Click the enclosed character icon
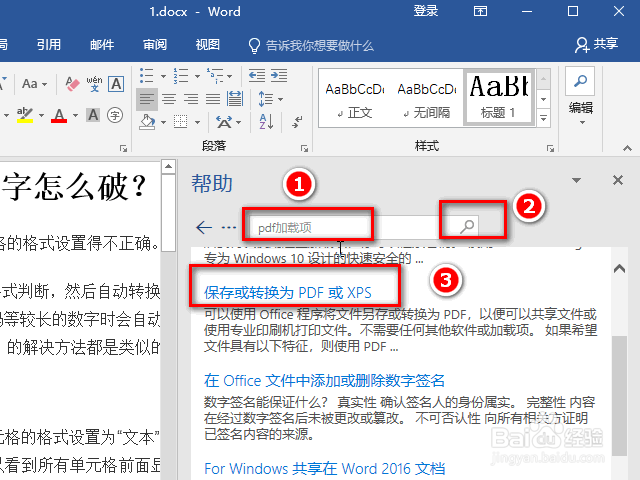Viewport: 640px width, 480px height. (x=115, y=115)
